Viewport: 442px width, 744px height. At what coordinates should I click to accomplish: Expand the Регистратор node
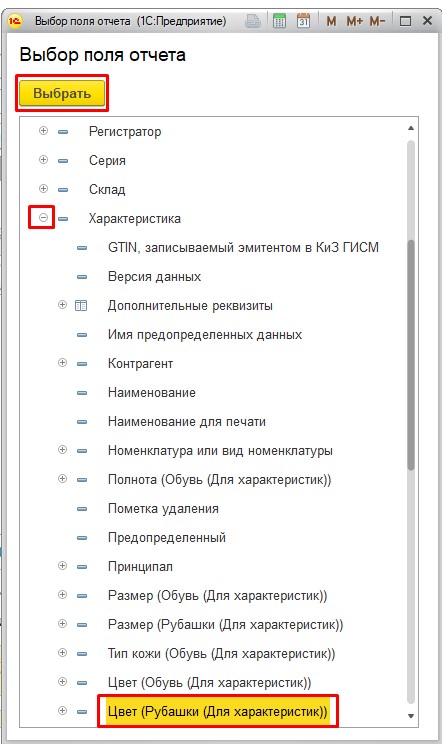(x=43, y=130)
